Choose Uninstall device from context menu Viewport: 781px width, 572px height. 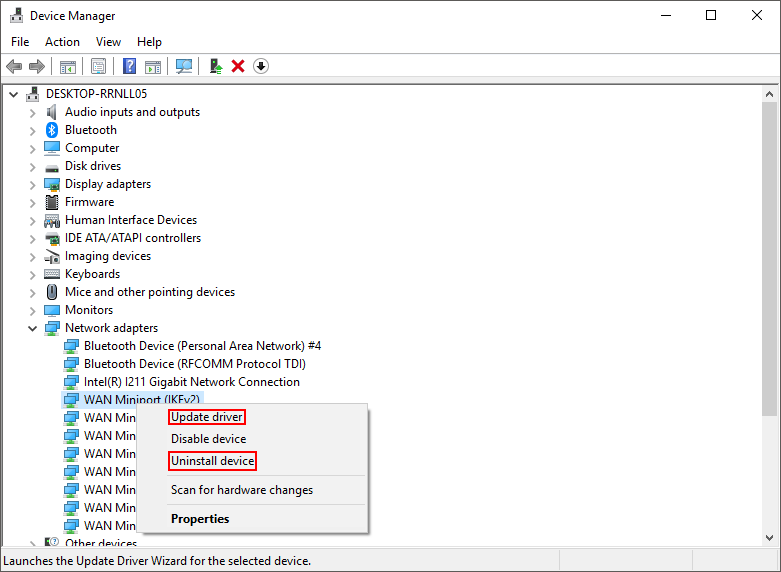213,461
